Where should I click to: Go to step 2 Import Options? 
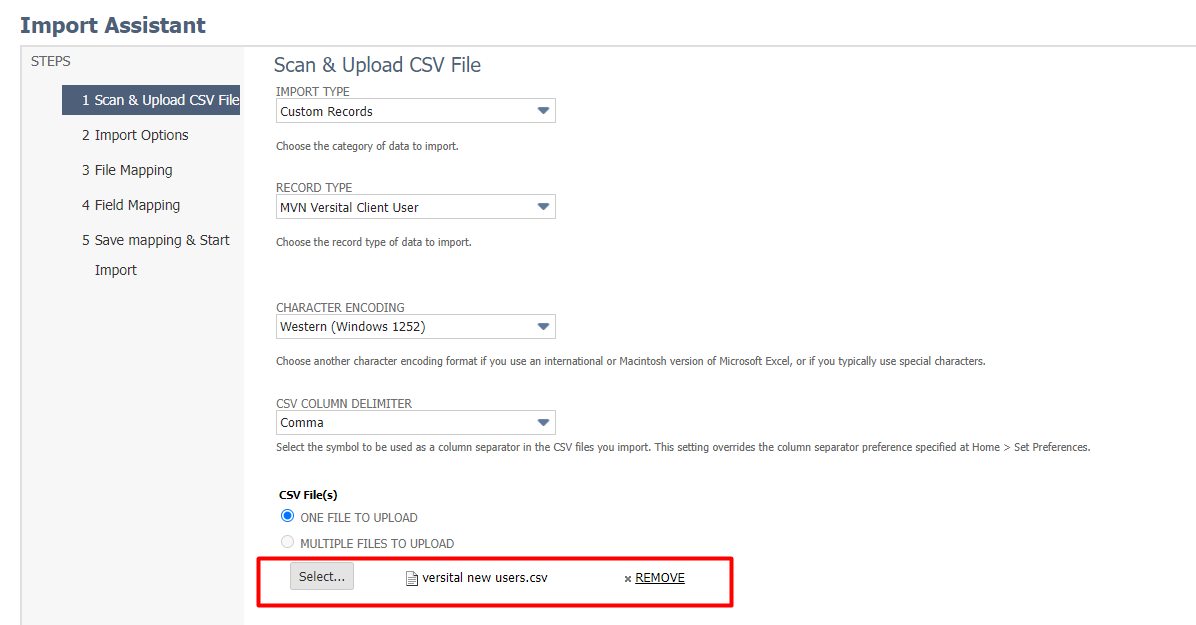[x=135, y=135]
